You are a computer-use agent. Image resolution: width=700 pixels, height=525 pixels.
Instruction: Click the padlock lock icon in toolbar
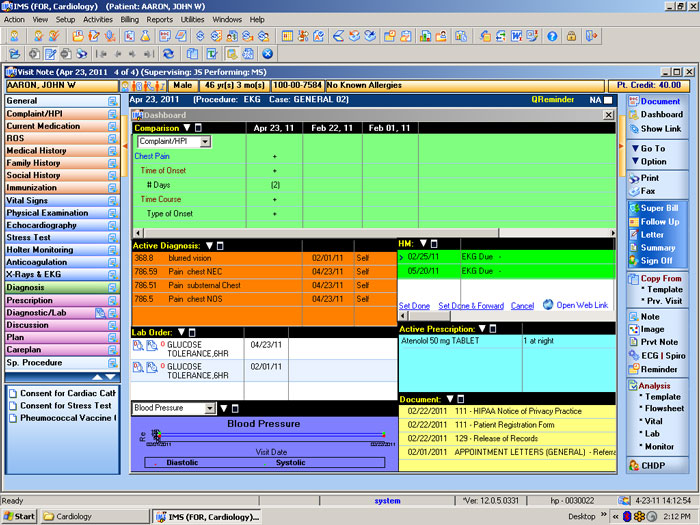point(571,36)
